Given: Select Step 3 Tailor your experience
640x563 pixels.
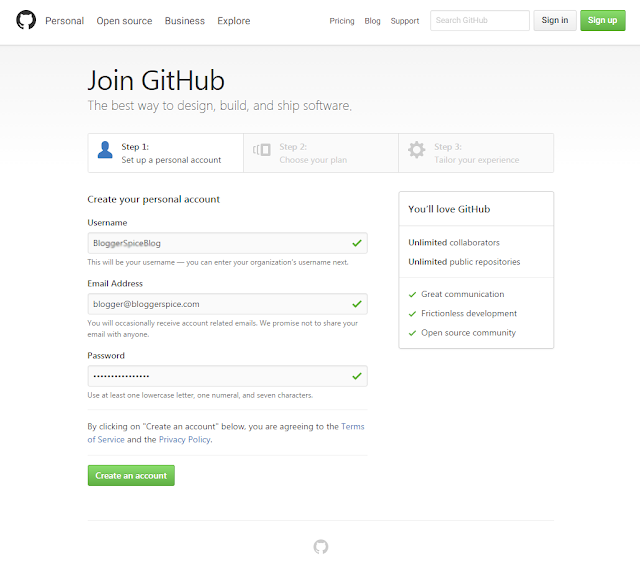Looking at the screenshot, I should coord(476,153).
